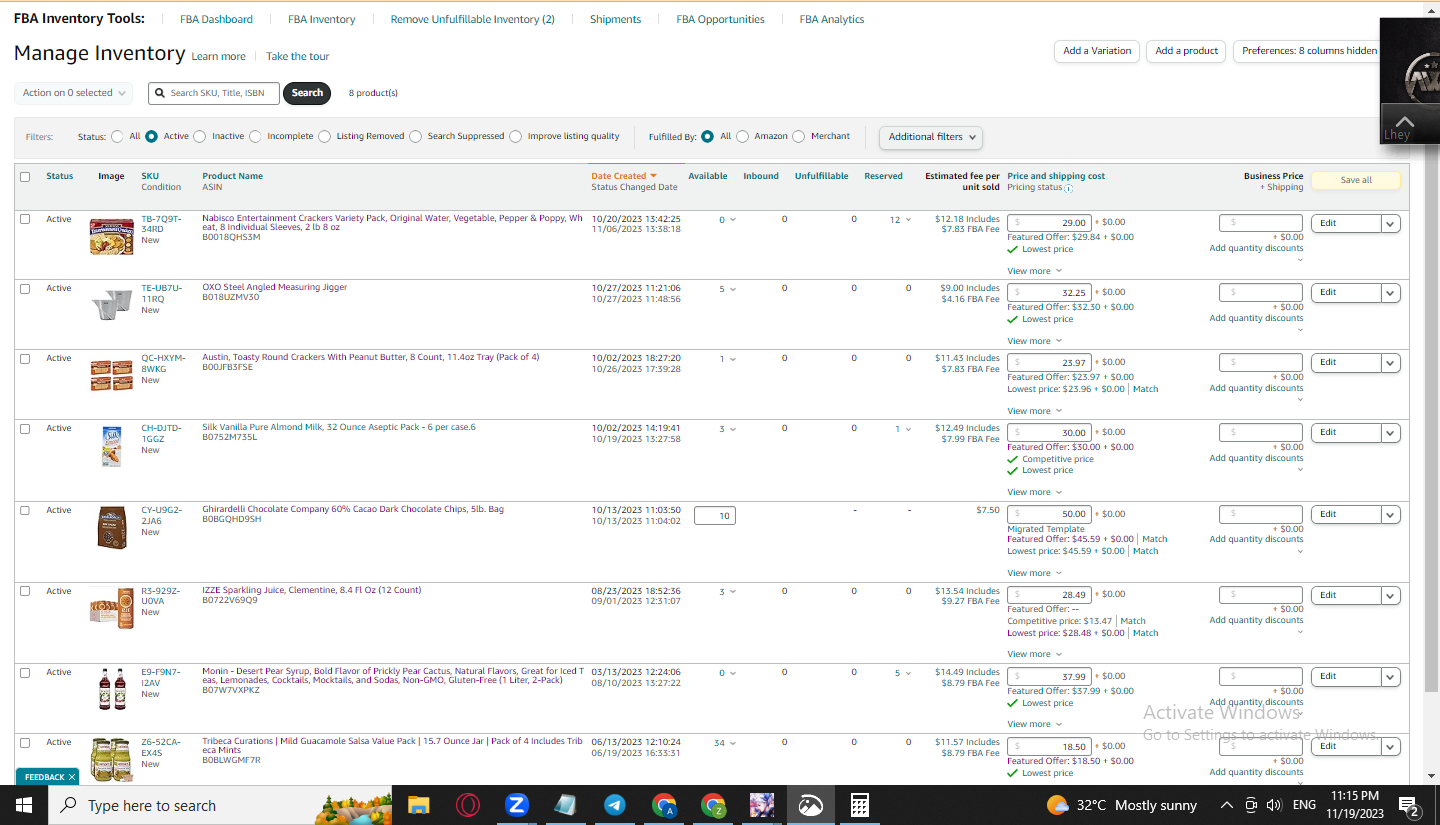Click the Add a product button
The image size is (1440, 825).
(x=1187, y=51)
